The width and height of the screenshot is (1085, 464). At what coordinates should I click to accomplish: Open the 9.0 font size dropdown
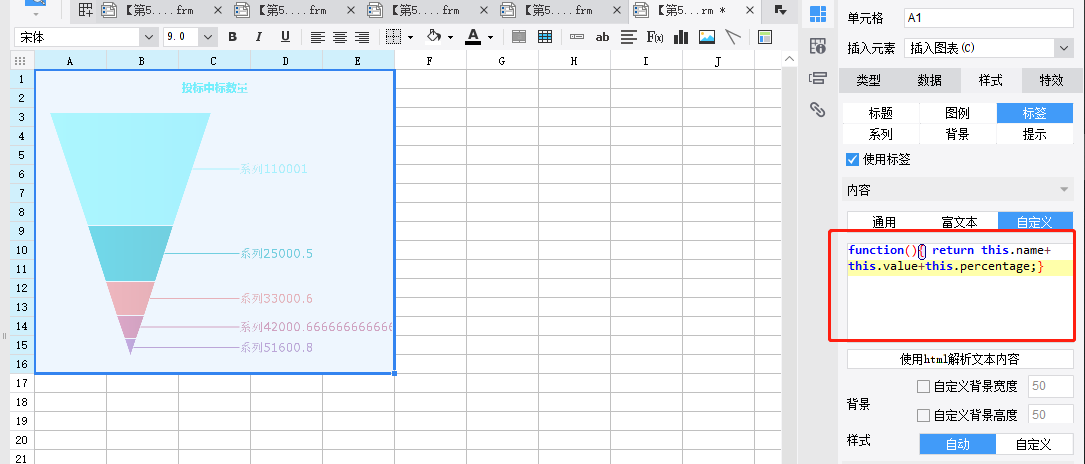pos(208,37)
